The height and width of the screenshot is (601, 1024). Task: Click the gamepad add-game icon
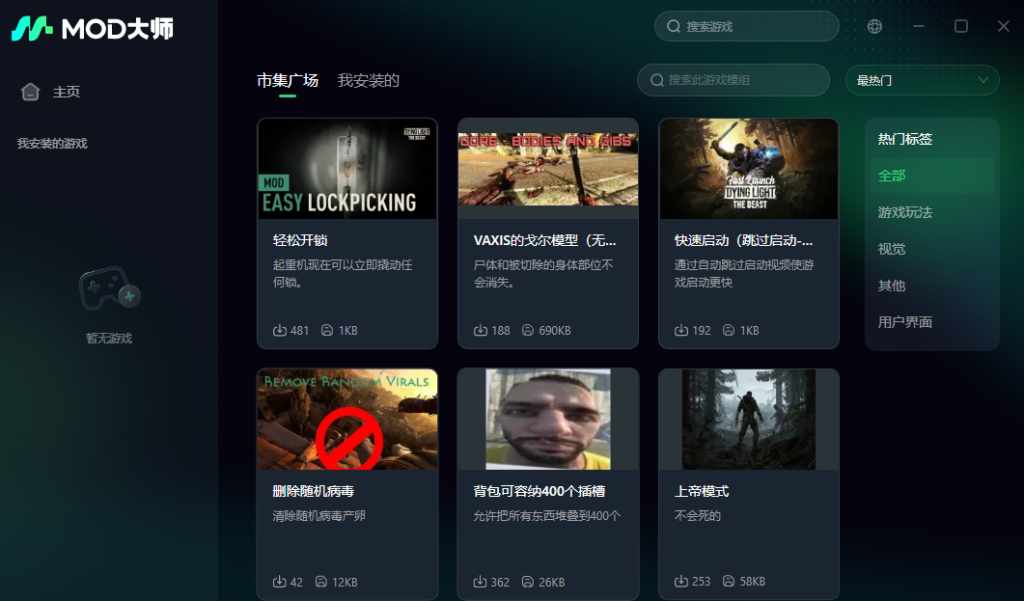point(109,288)
